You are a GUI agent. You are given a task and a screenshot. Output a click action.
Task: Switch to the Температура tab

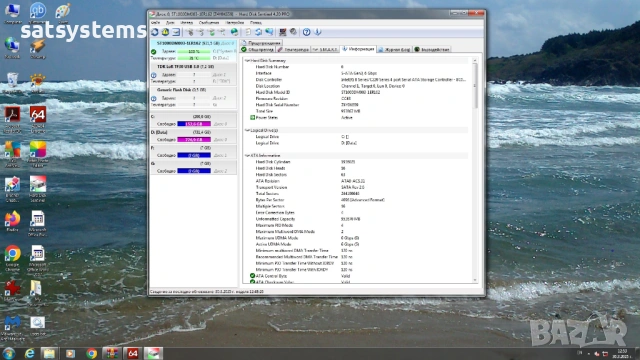click(x=293, y=49)
